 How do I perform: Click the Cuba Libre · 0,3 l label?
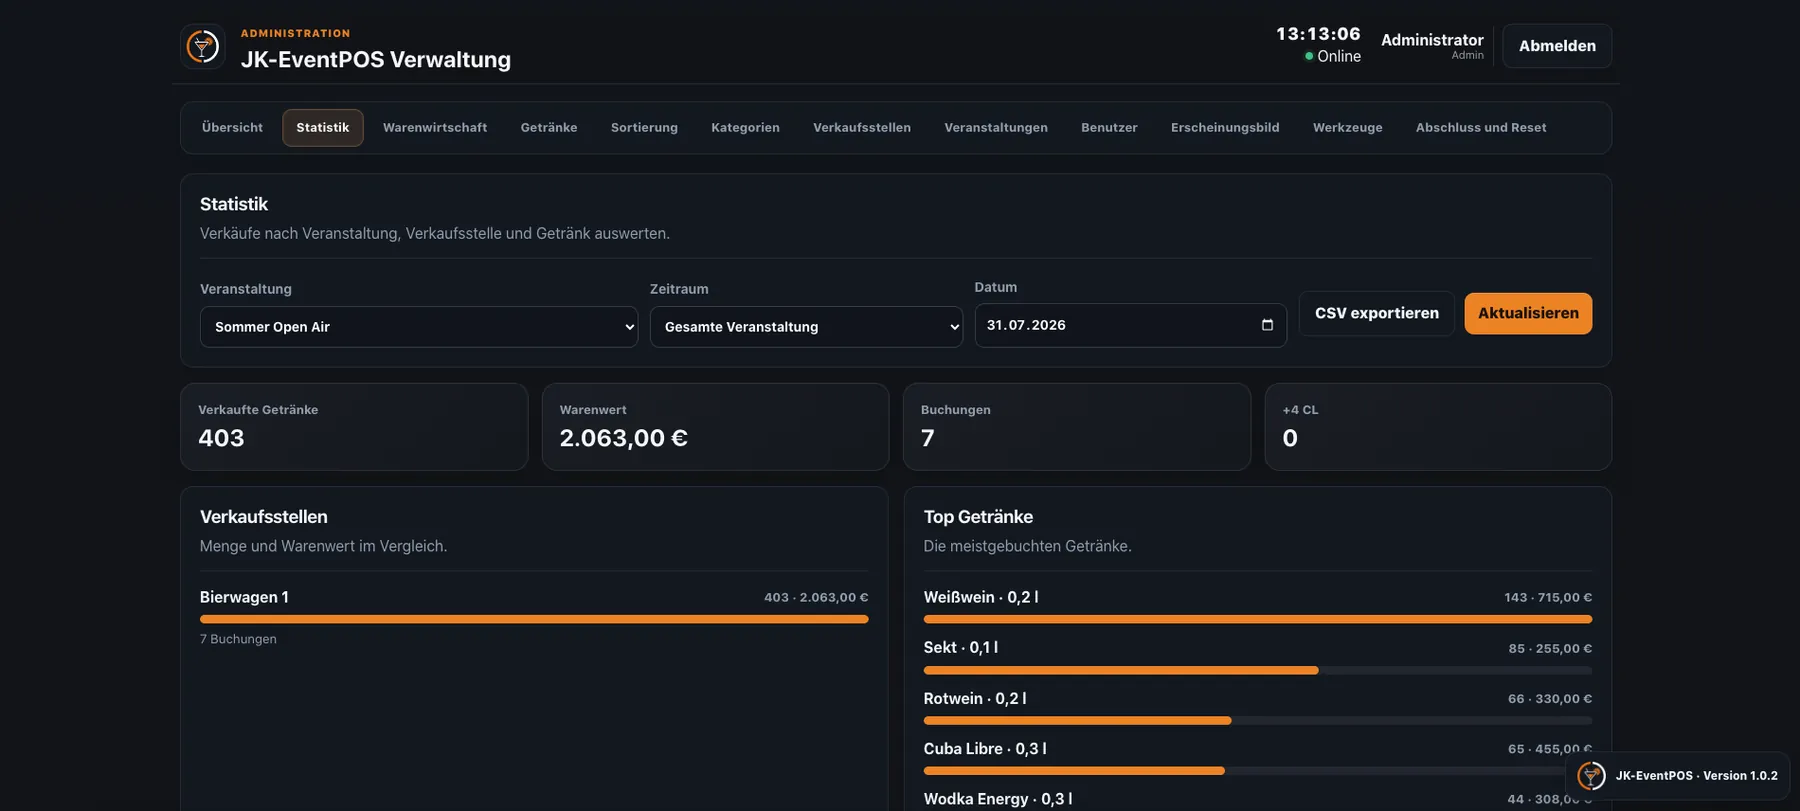point(985,749)
